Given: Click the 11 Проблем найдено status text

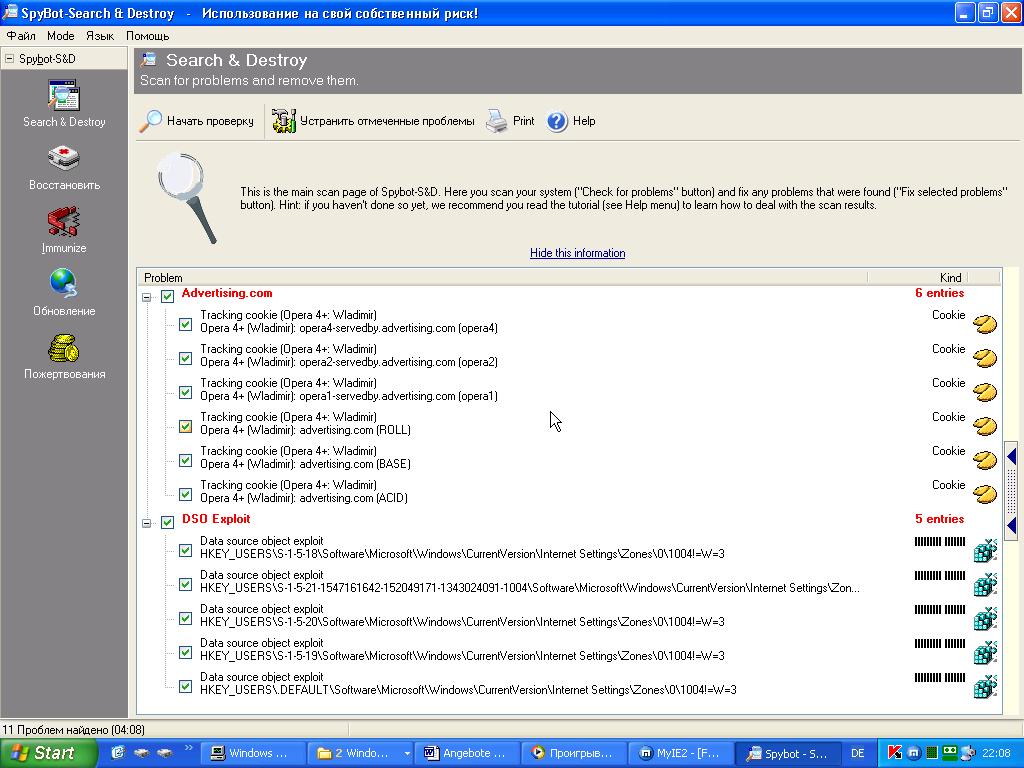Looking at the screenshot, I should (74, 729).
